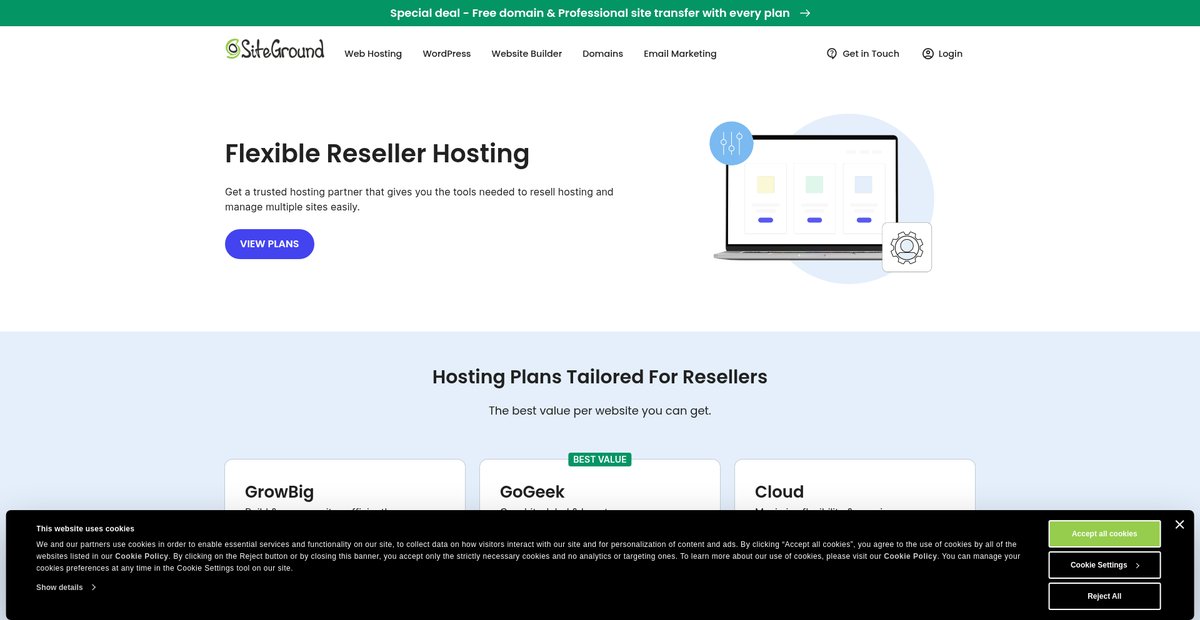Click the special deal banner arrow
1200x620 pixels.
805,13
